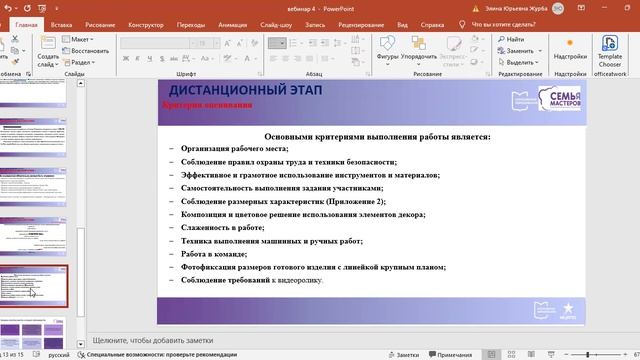
Task: Click the Восстановить reset button
Action: coord(86,51)
